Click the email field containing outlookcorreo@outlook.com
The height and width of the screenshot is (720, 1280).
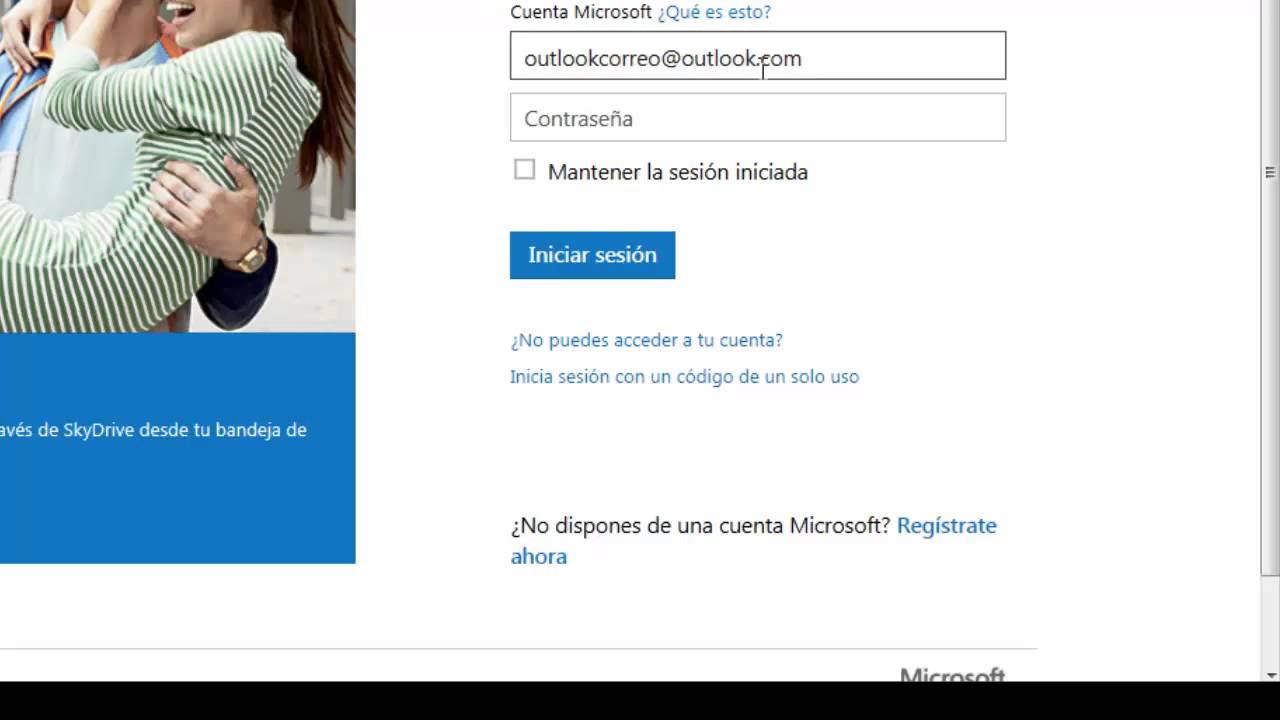pyautogui.click(x=757, y=56)
